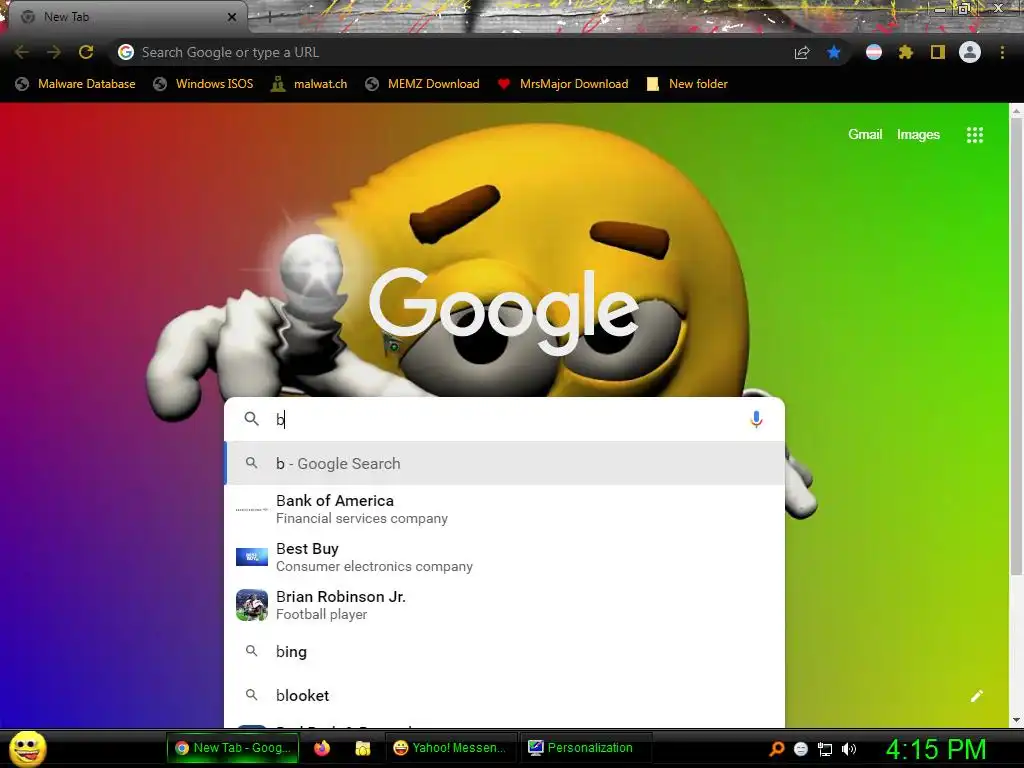Open the network tray icon
The width and height of the screenshot is (1024, 768).
(825, 749)
